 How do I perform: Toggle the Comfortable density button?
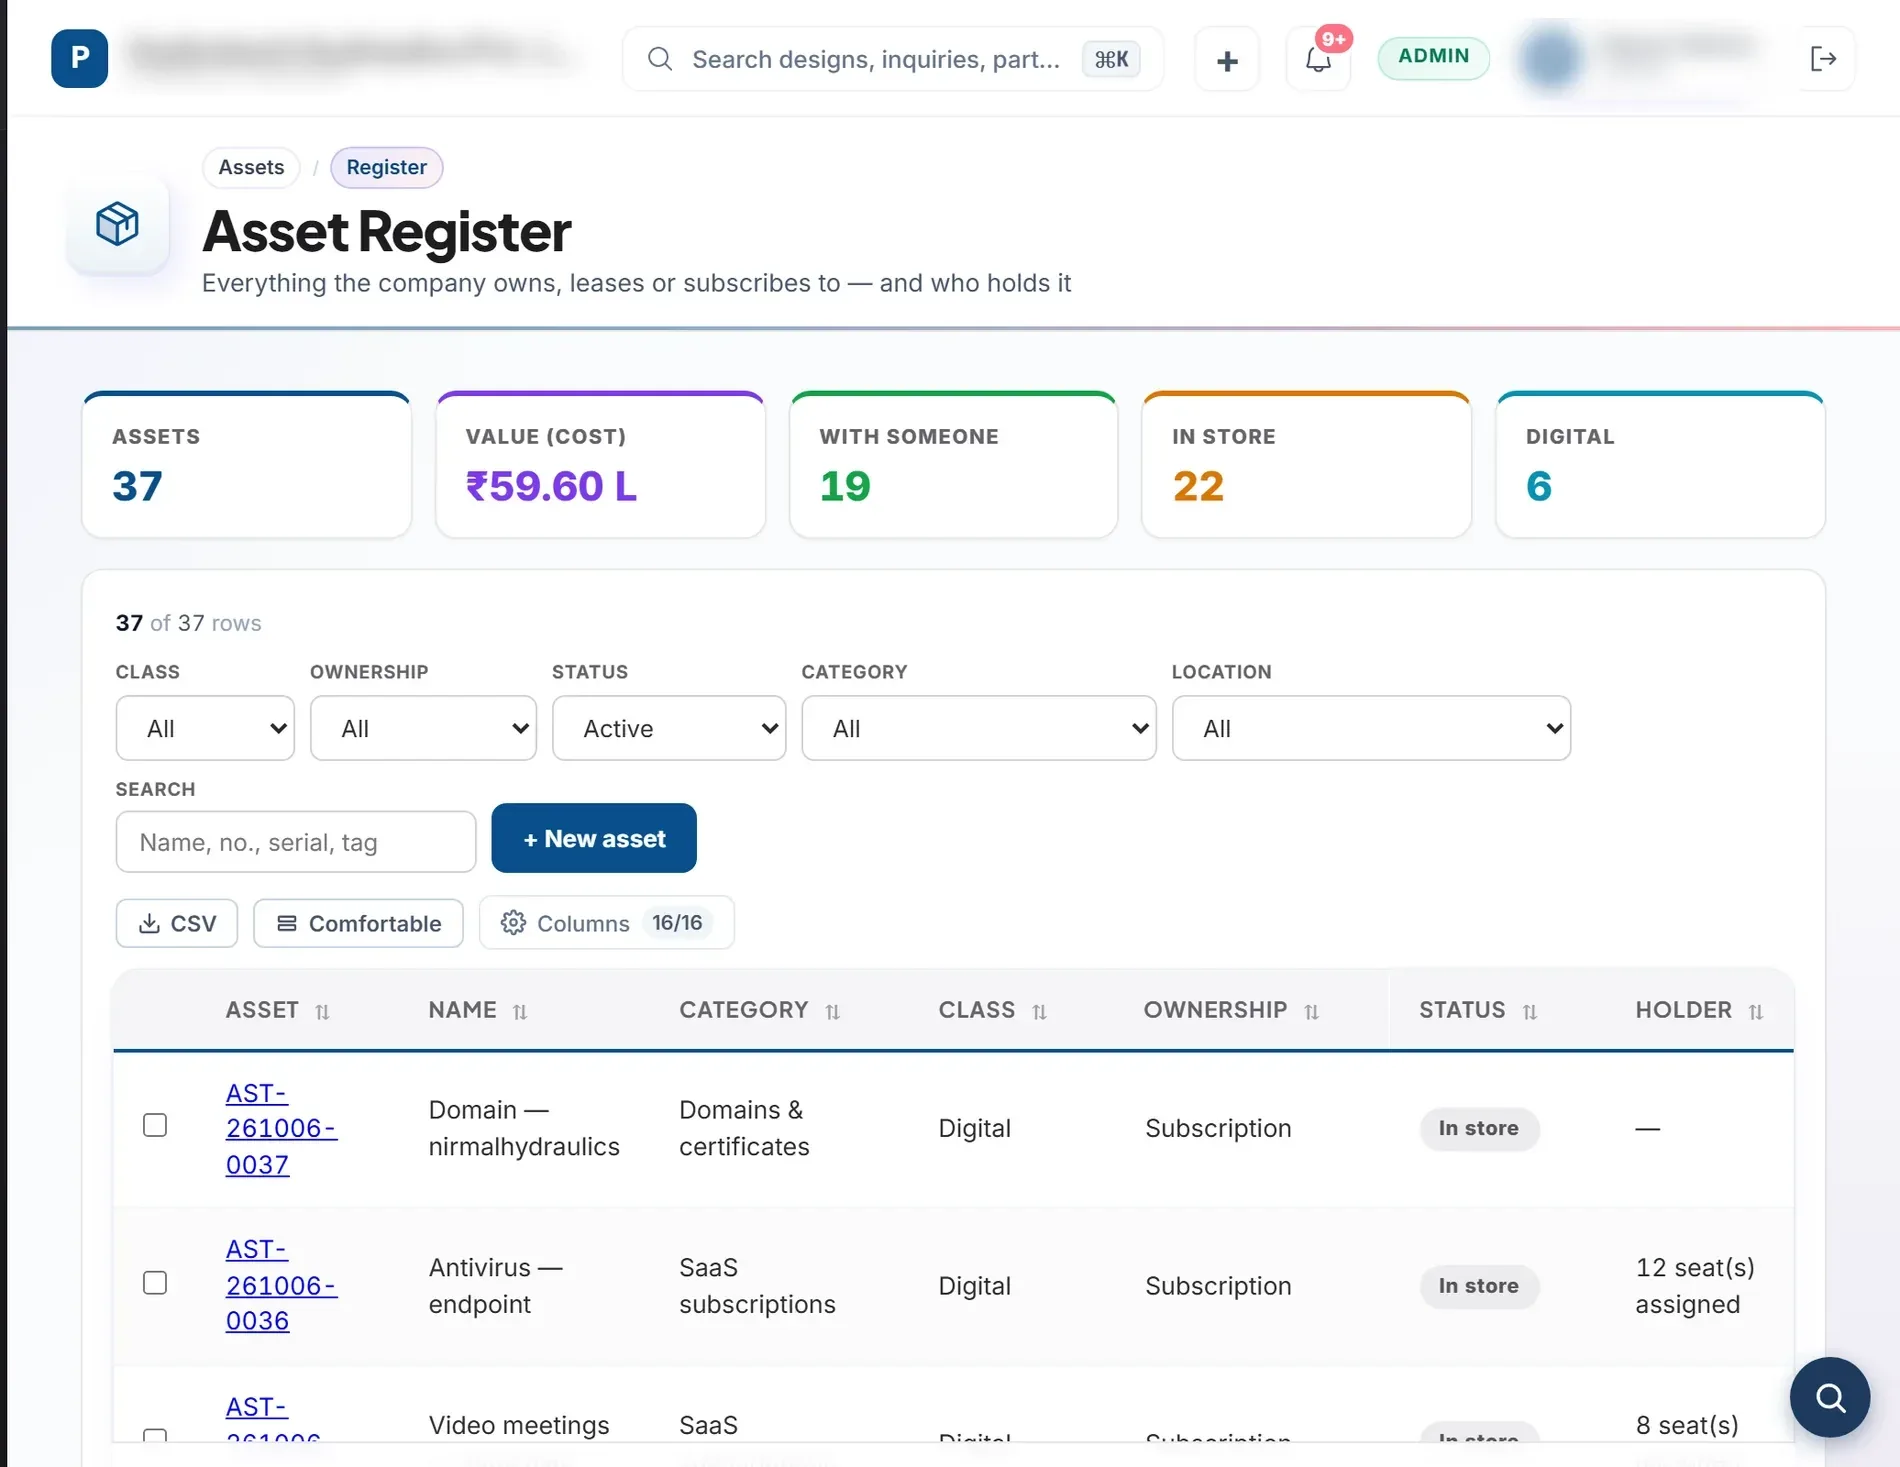[358, 923]
